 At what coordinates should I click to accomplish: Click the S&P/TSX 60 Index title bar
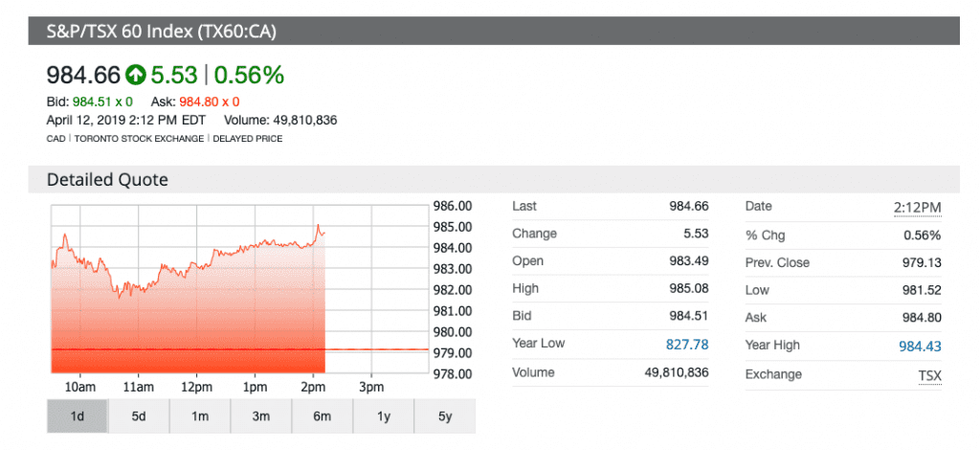tap(160, 31)
